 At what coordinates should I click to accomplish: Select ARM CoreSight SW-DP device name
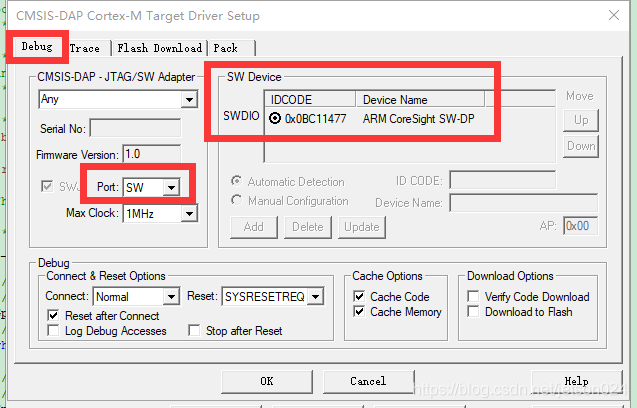point(418,119)
